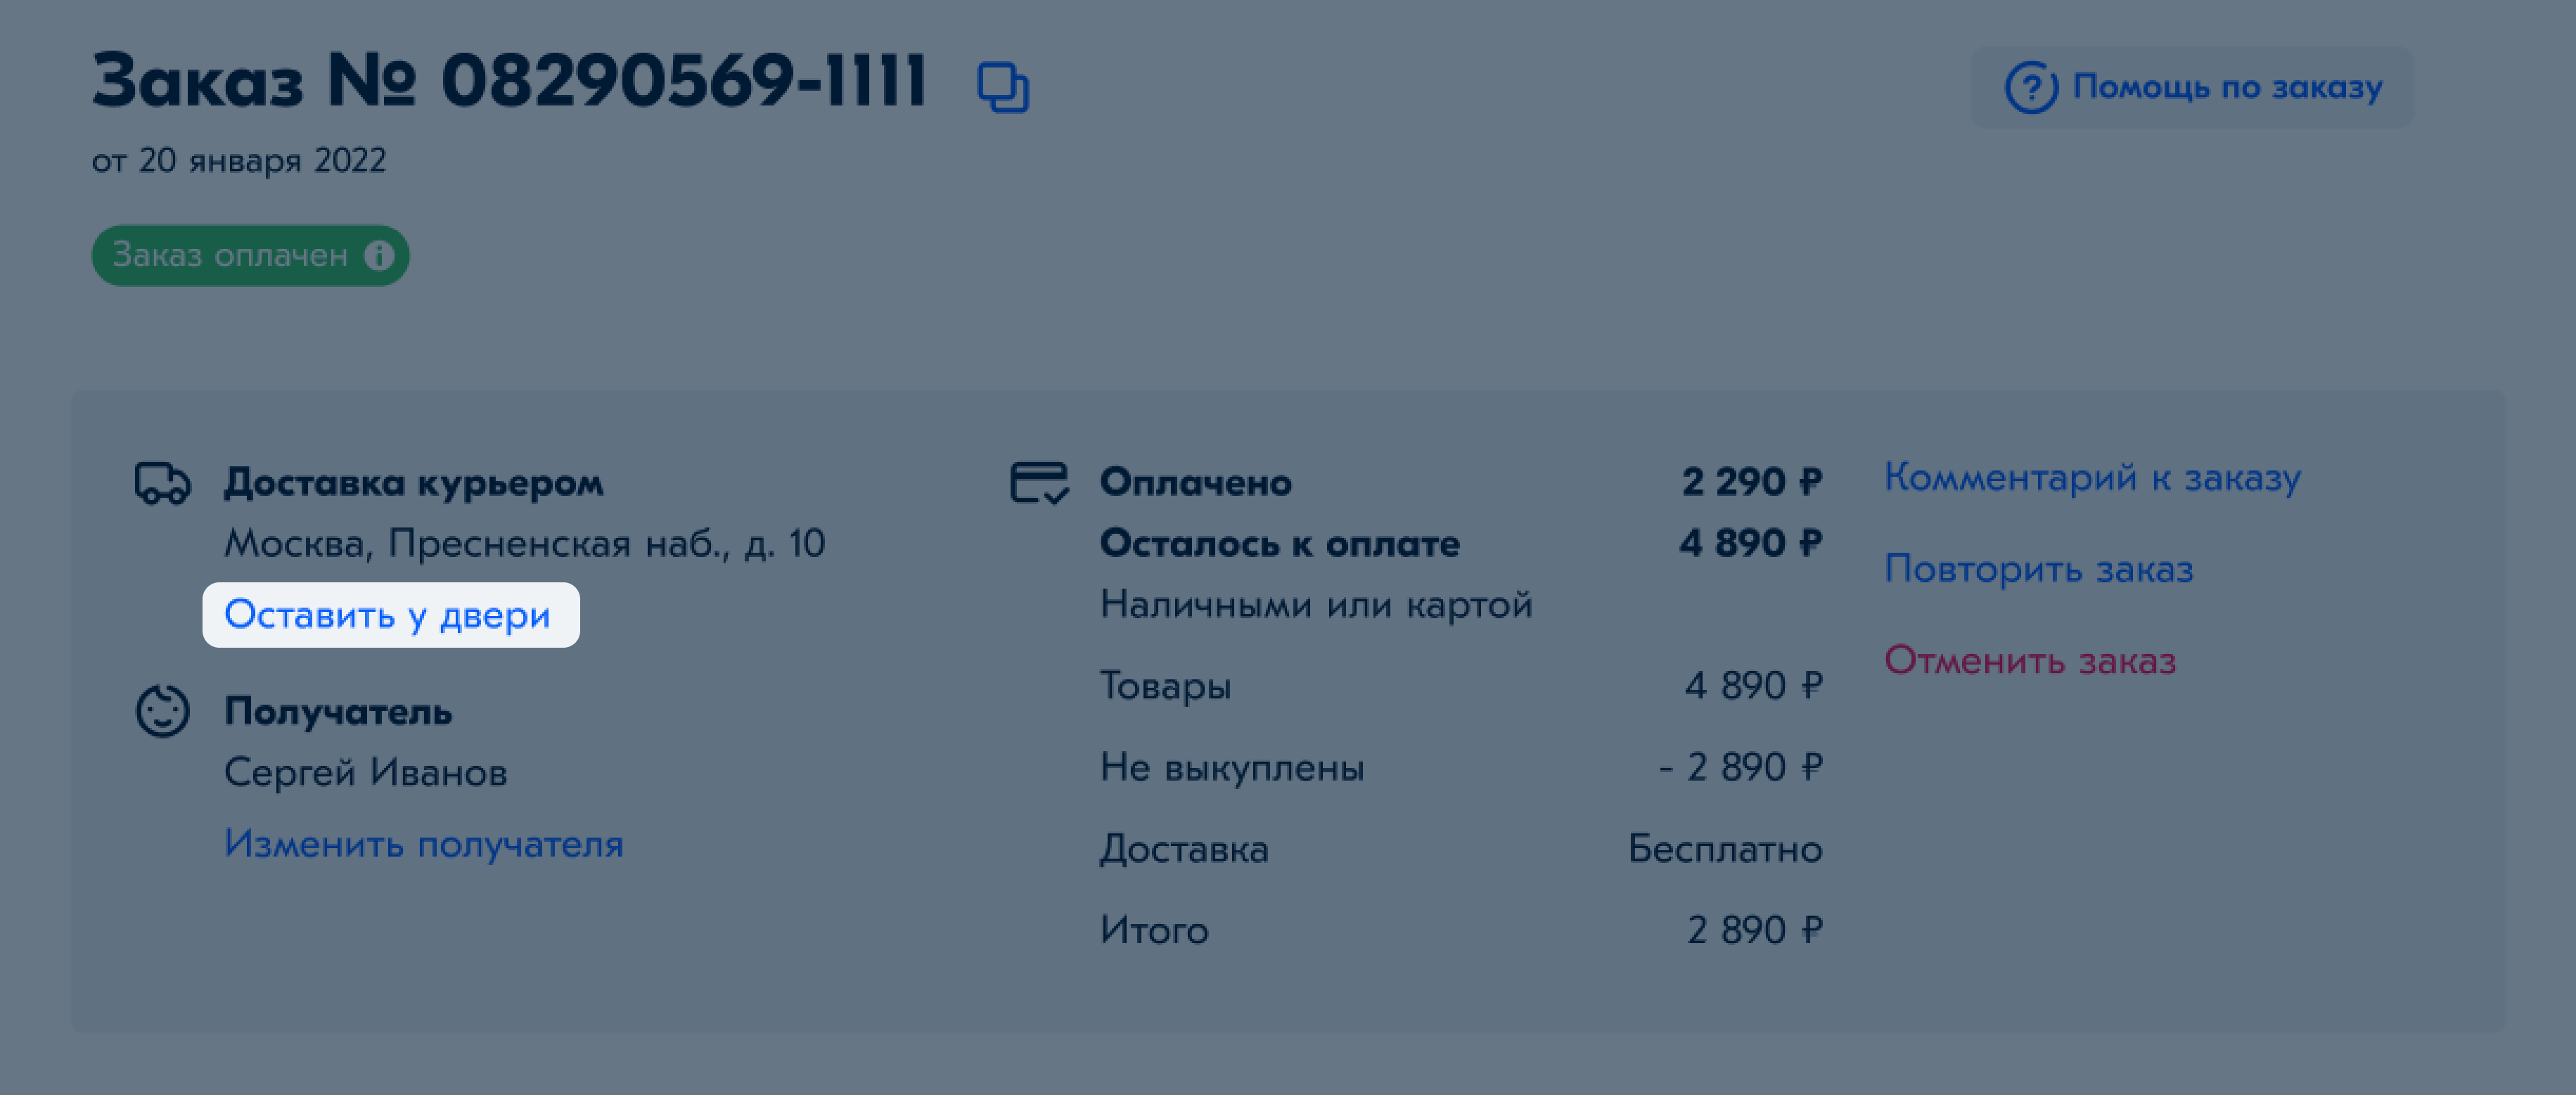Open Комментарий к заказу
The width and height of the screenshot is (2576, 1095).
2092,478
